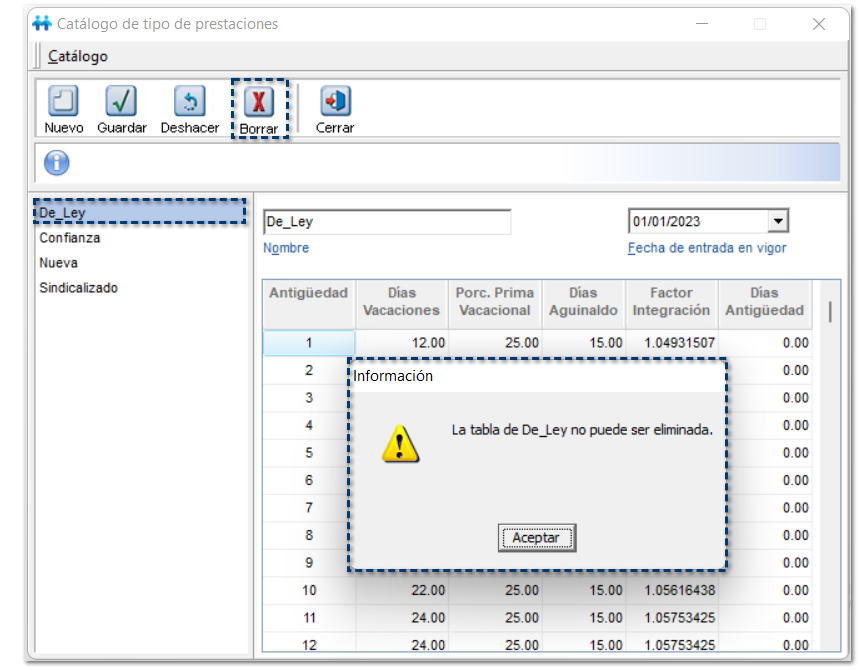Click the Cerrar exit icon

click(x=335, y=102)
